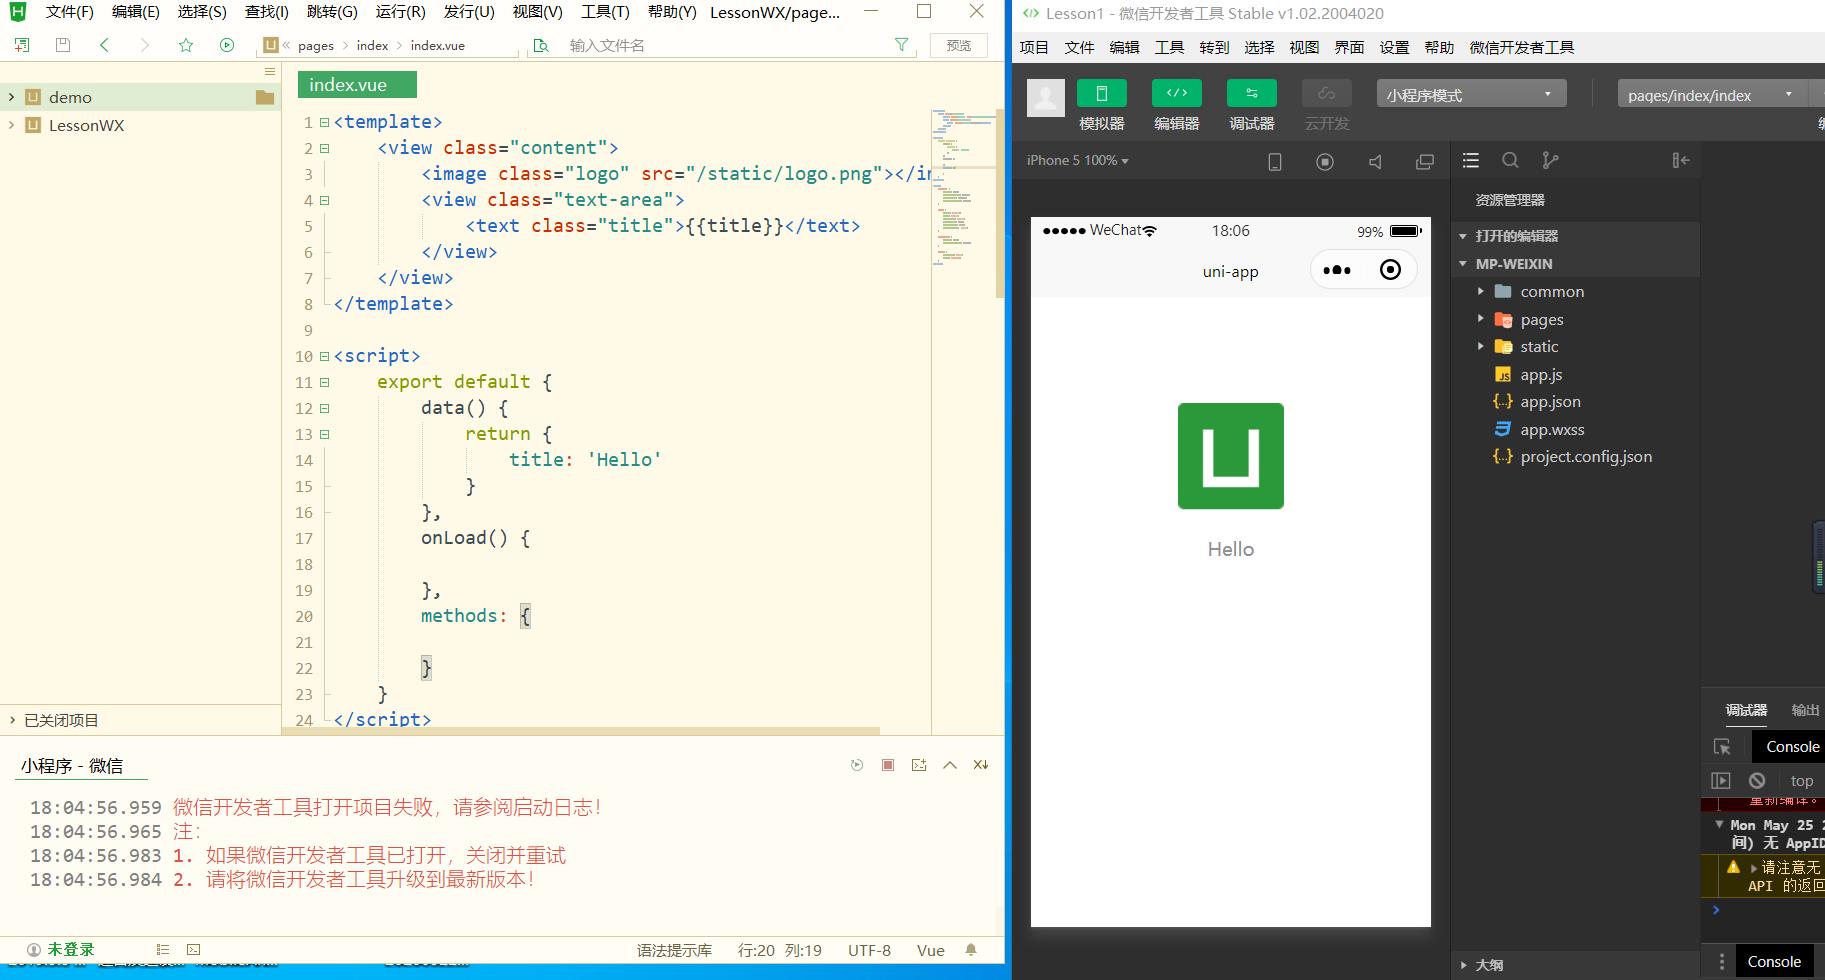Open the 小程序模式 mode dropdown
This screenshot has height=980, width=1825.
coord(1470,95)
